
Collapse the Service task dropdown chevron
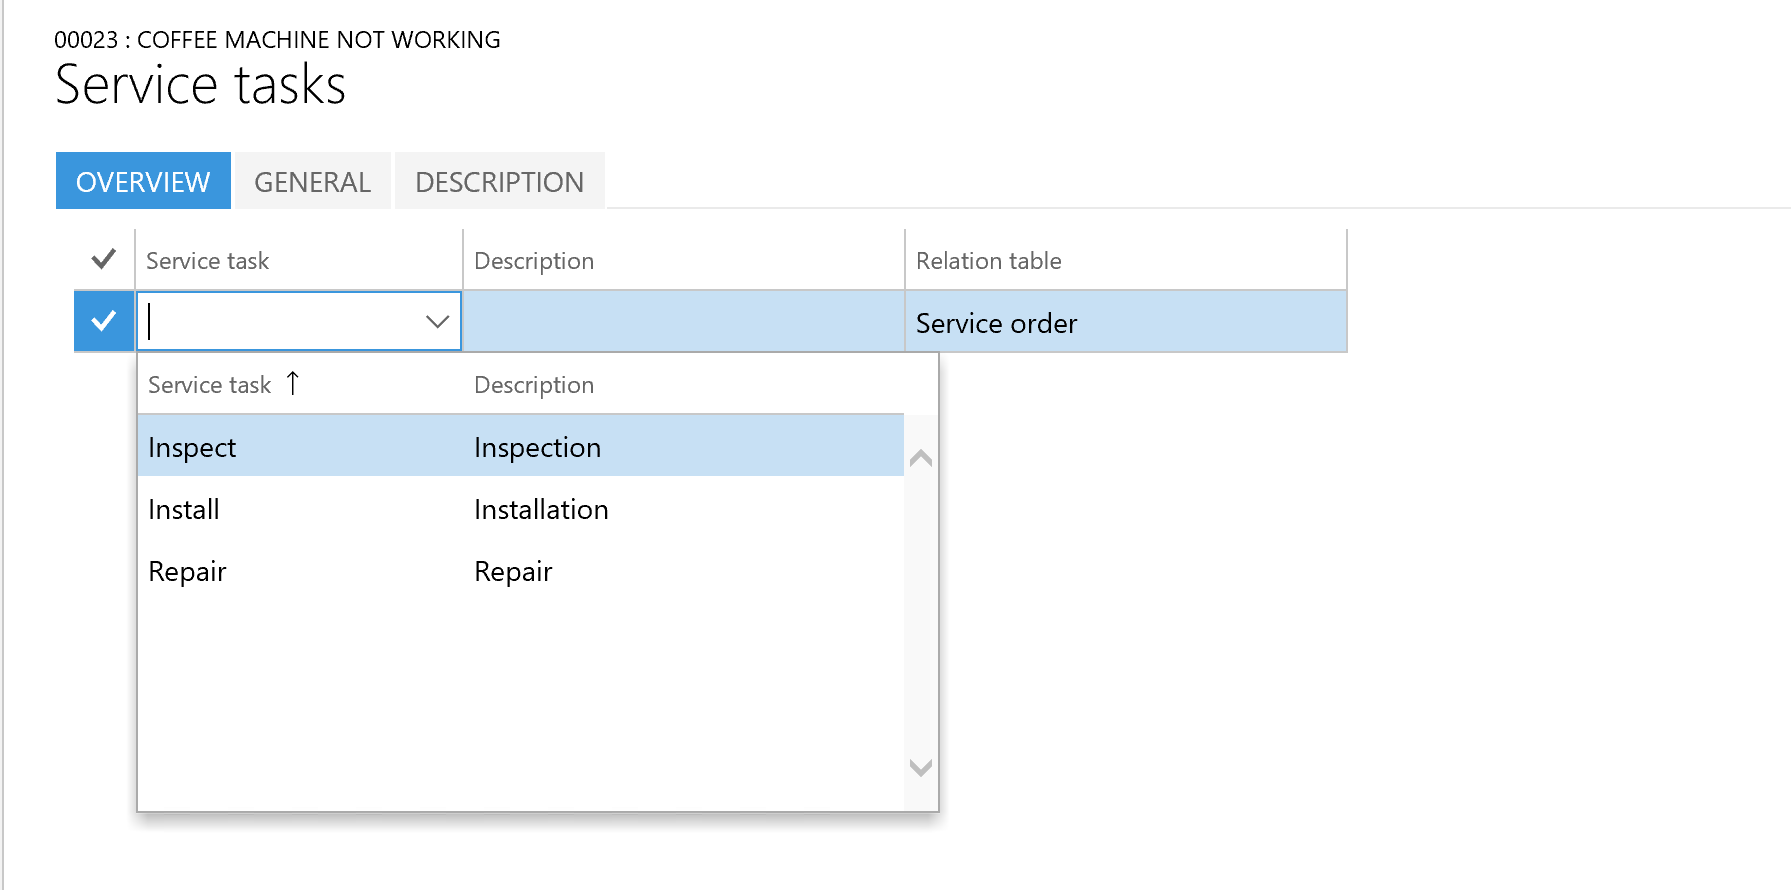tap(437, 321)
